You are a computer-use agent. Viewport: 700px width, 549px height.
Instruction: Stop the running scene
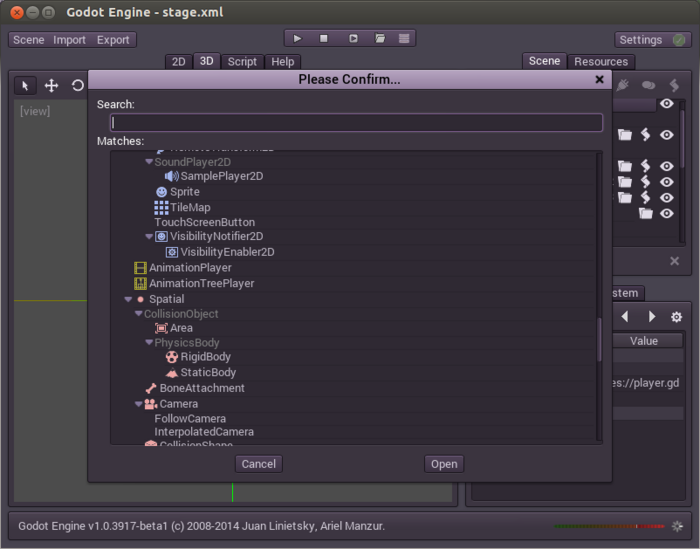pos(324,39)
